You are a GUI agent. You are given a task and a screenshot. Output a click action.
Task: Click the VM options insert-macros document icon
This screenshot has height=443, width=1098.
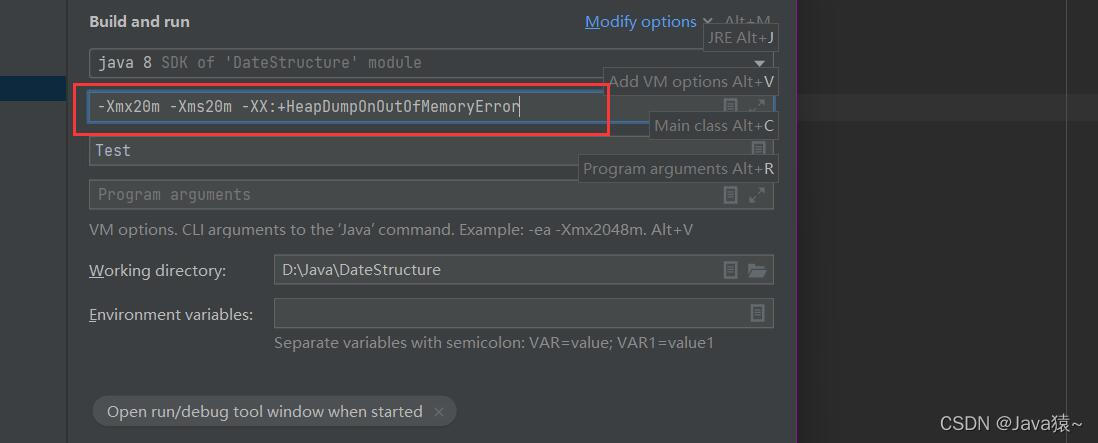pyautogui.click(x=730, y=106)
